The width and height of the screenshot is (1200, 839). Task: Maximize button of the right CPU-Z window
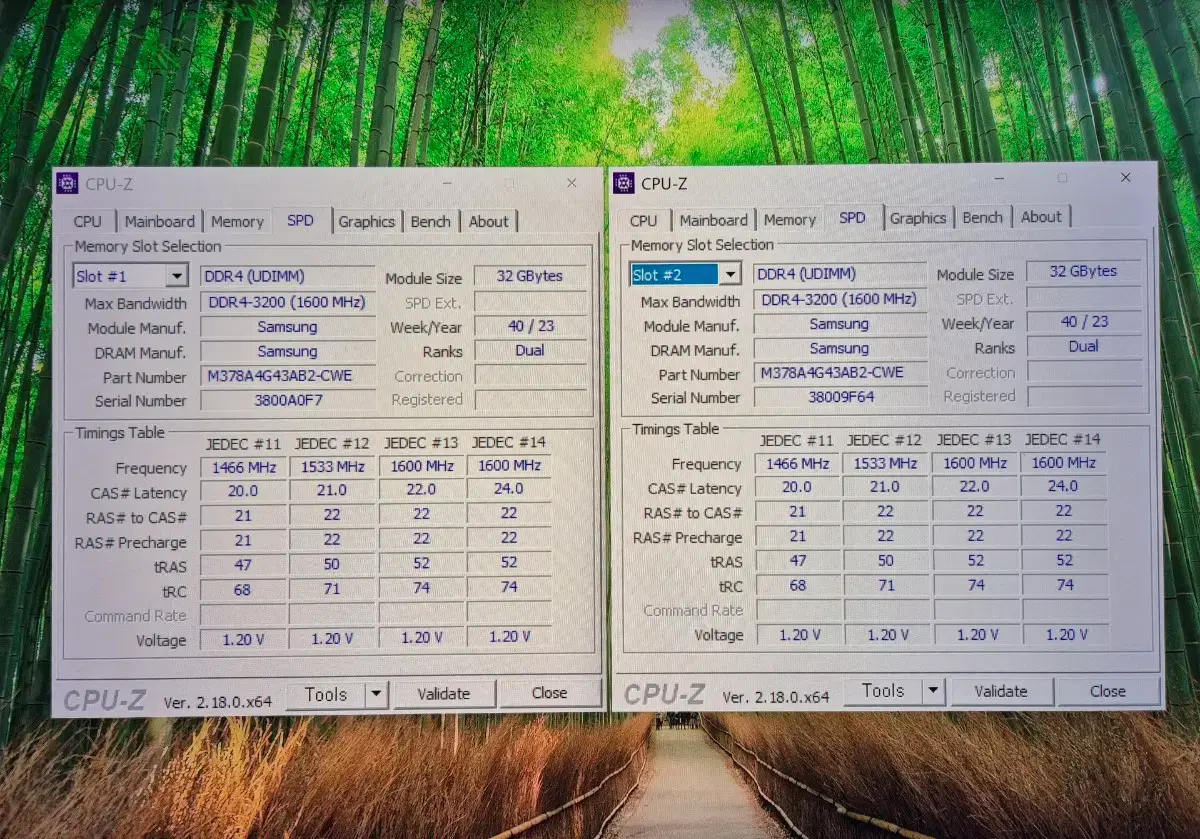tap(1062, 179)
